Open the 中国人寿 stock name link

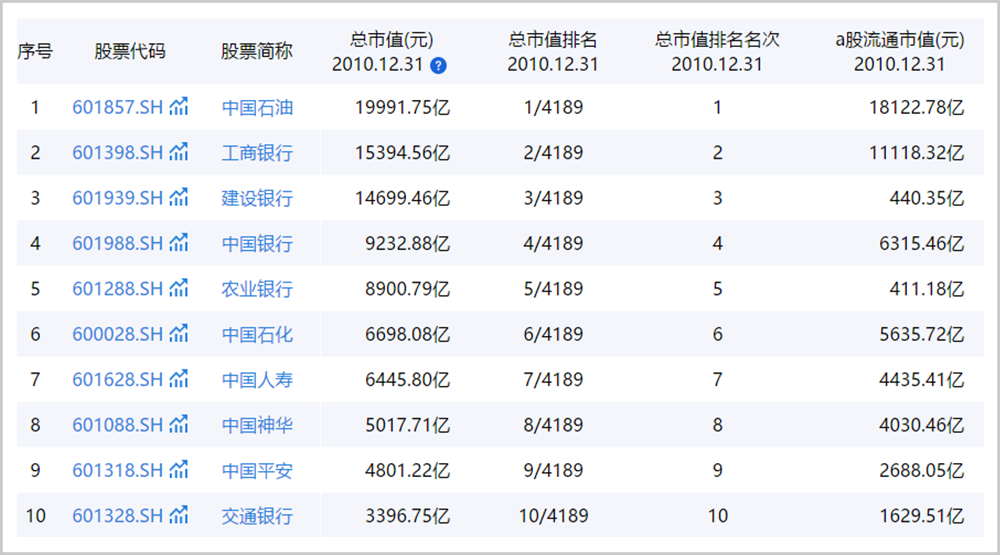[x=257, y=379]
